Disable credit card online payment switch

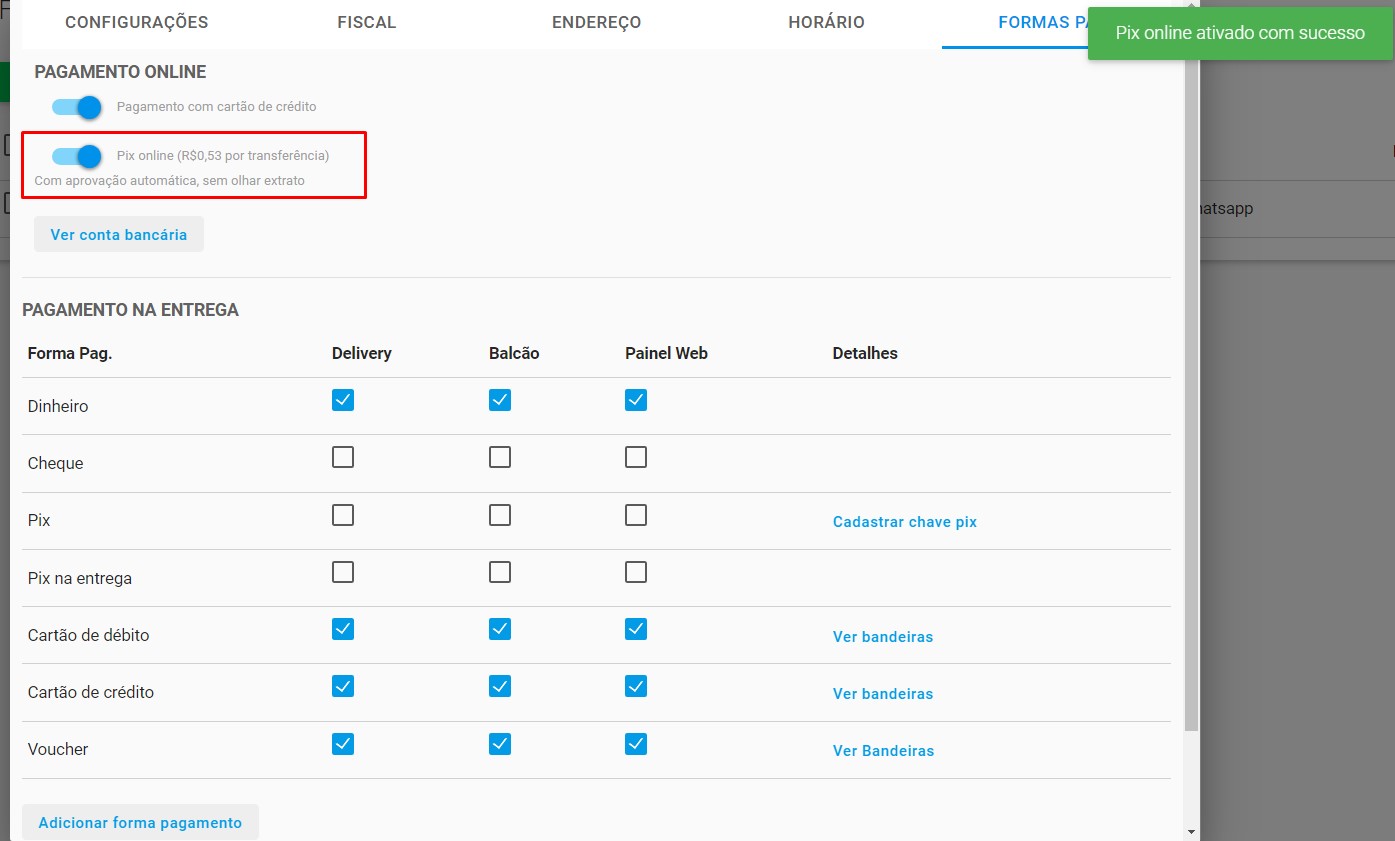coord(77,107)
